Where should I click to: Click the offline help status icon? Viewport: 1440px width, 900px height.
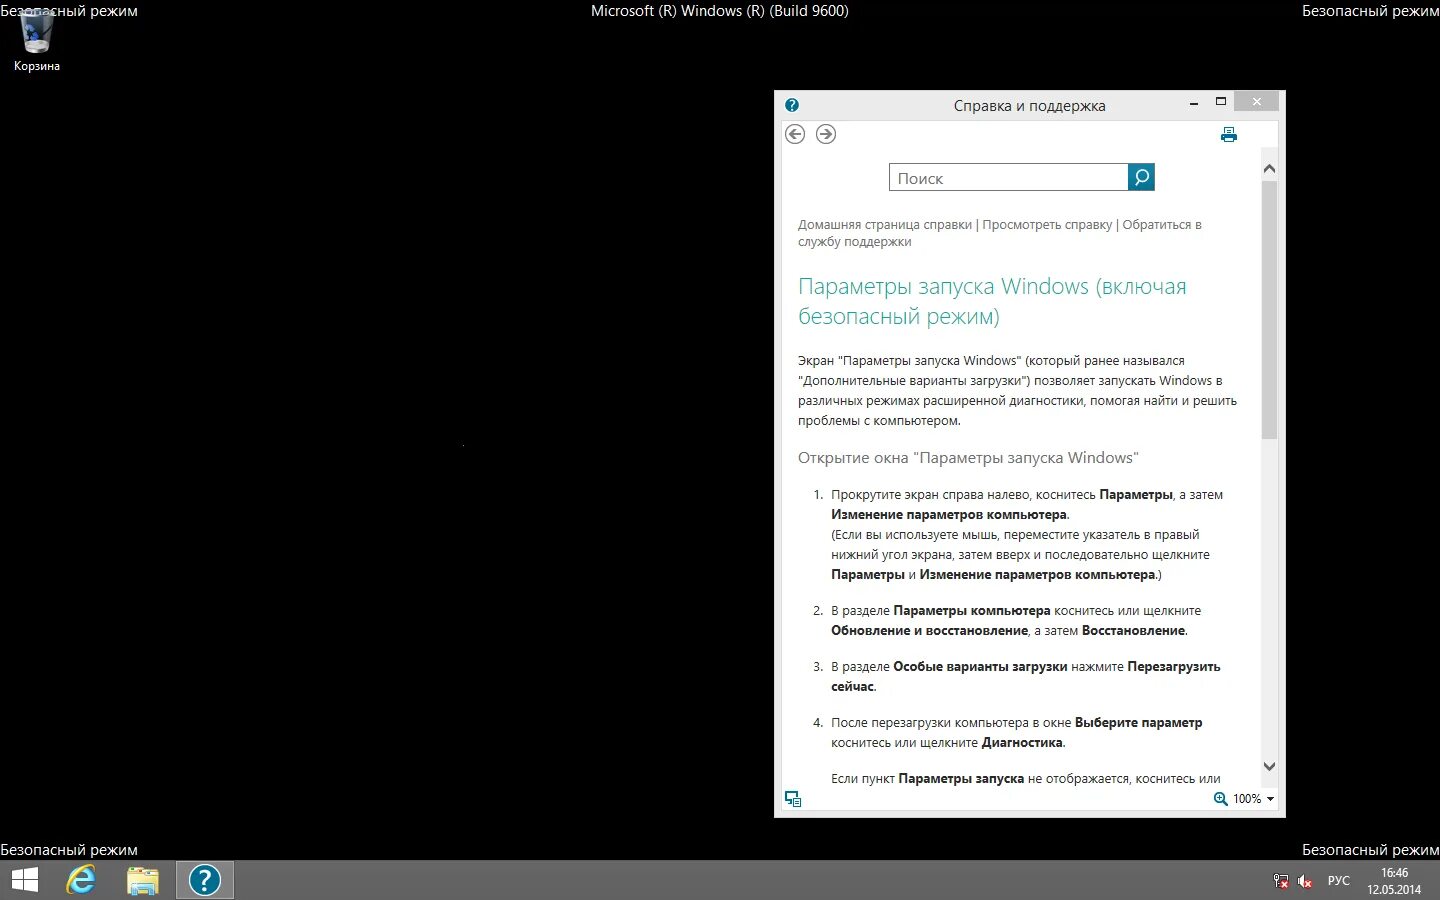click(793, 799)
